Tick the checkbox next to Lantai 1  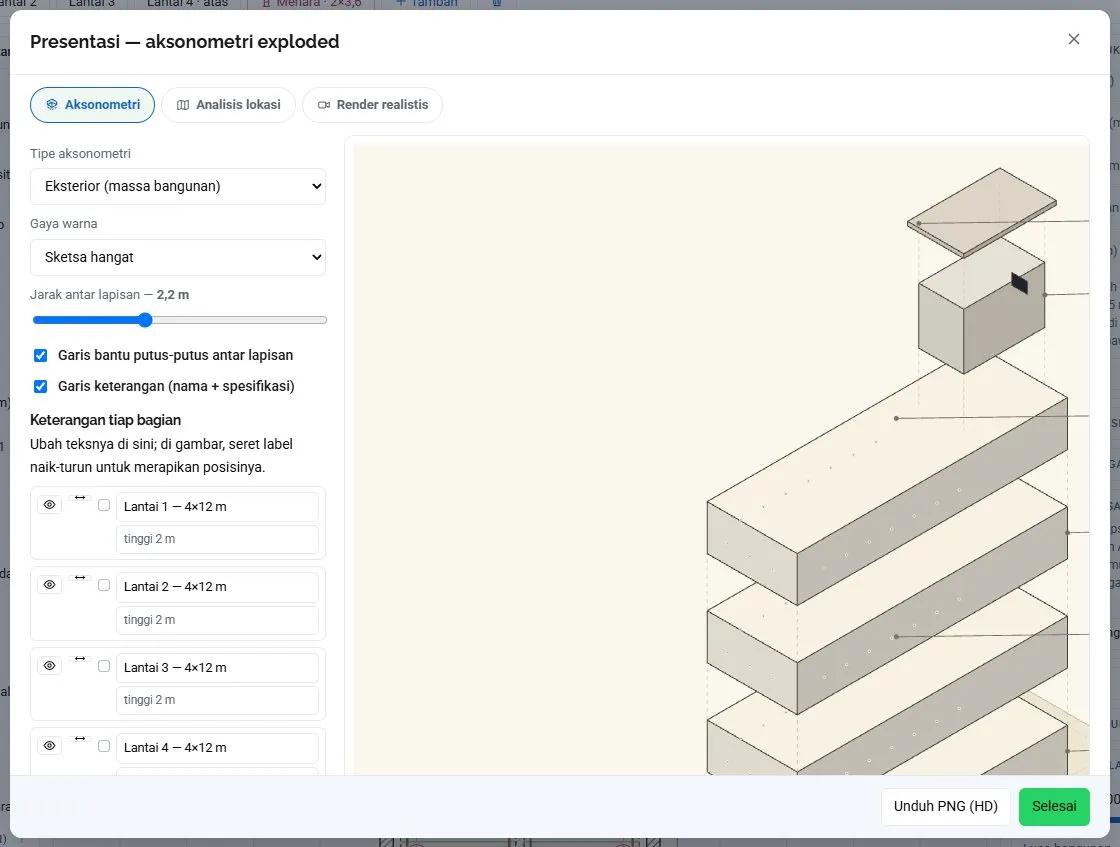(x=104, y=505)
